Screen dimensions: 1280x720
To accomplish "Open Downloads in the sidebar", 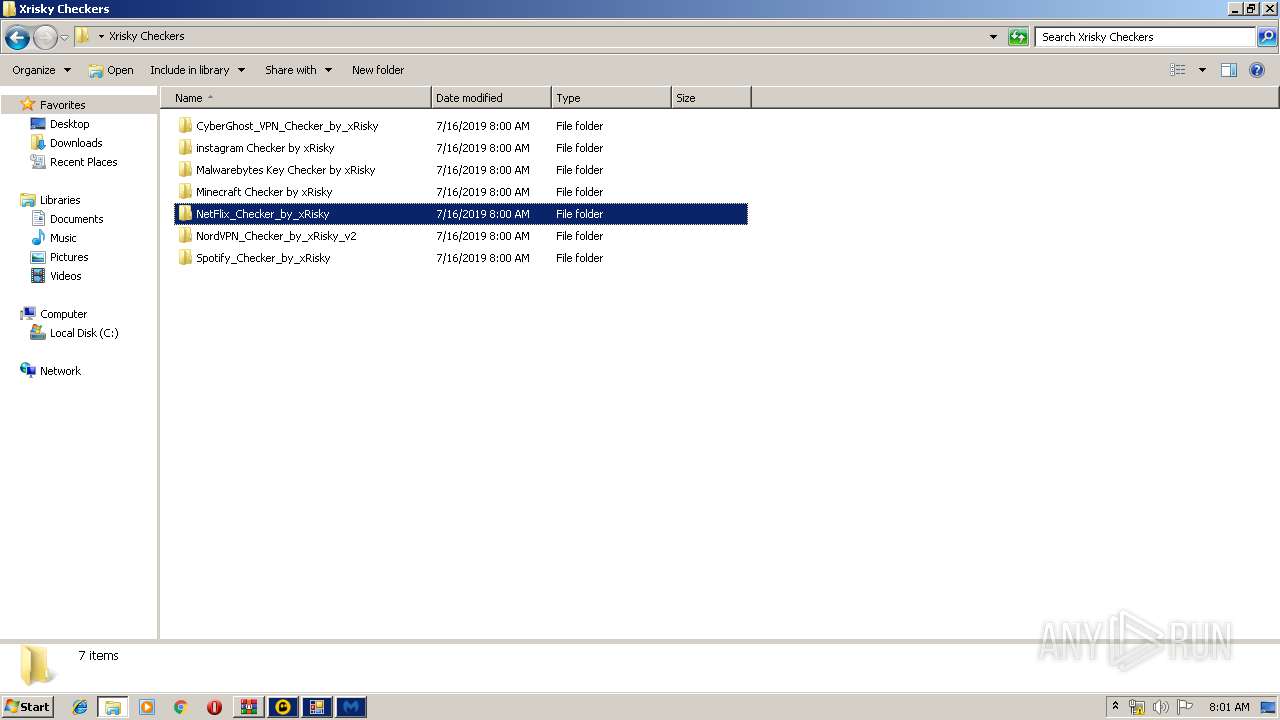I will tap(76, 143).
